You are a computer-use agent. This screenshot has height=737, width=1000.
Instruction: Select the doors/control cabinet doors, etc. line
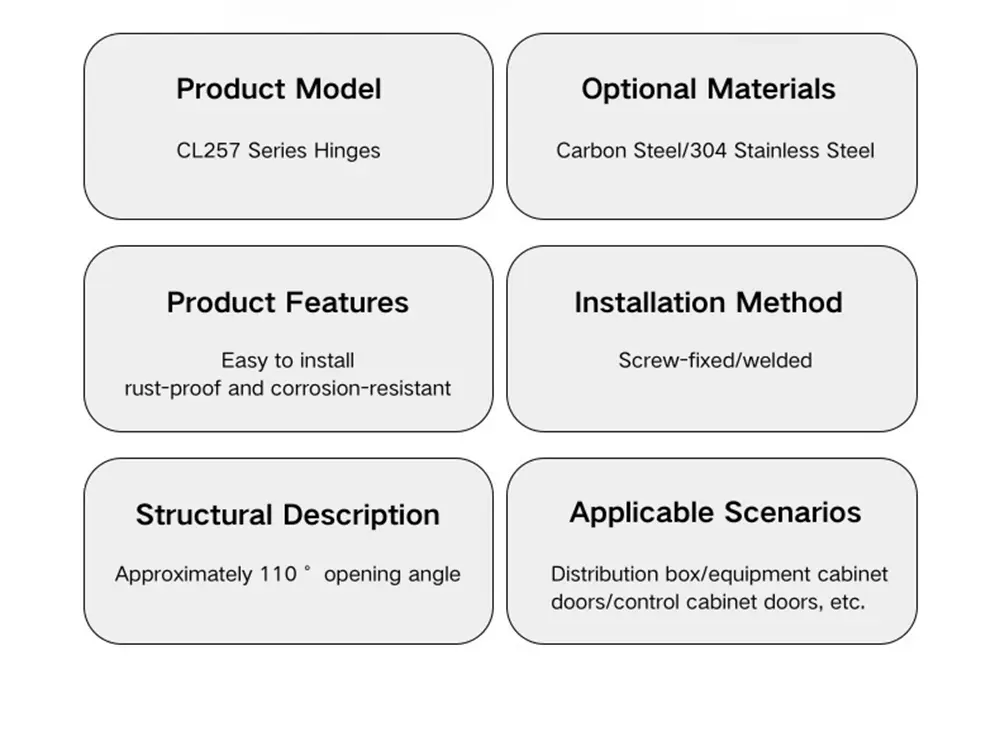pyautogui.click(x=708, y=602)
